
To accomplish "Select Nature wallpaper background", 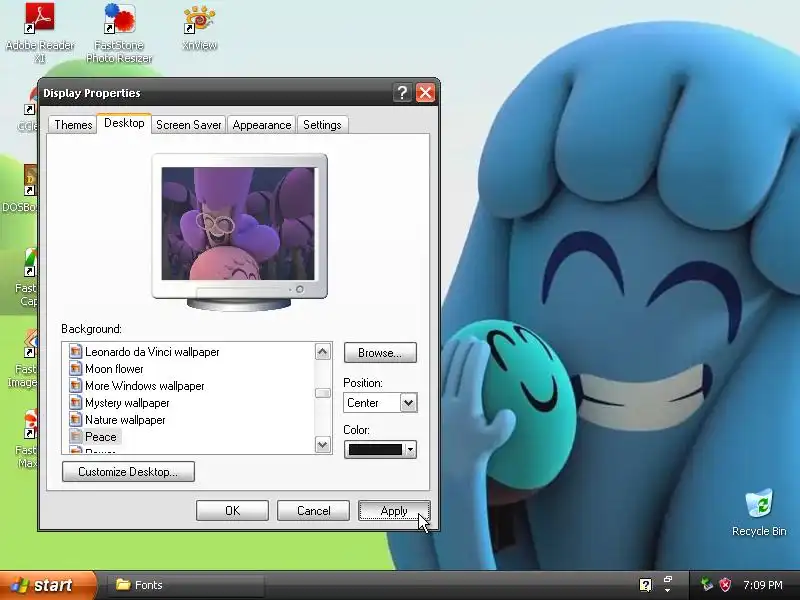I will coord(125,419).
